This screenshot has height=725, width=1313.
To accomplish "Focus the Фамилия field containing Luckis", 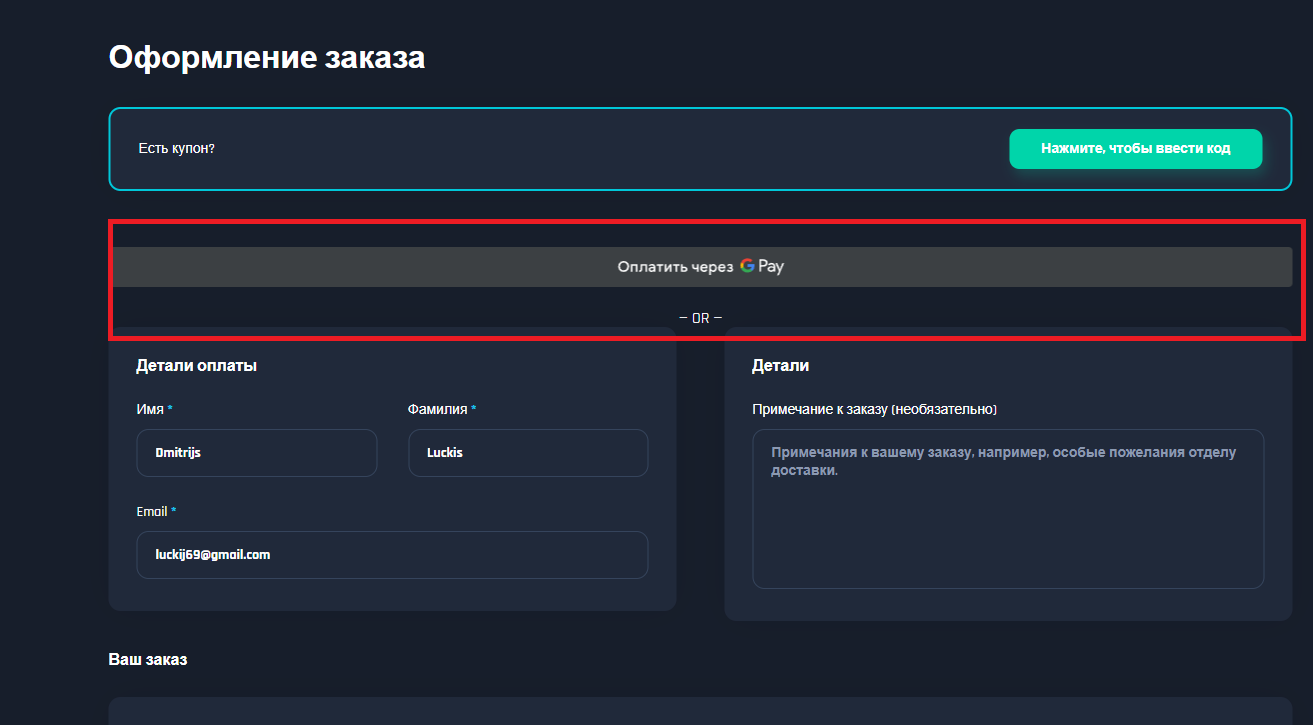I will point(528,453).
